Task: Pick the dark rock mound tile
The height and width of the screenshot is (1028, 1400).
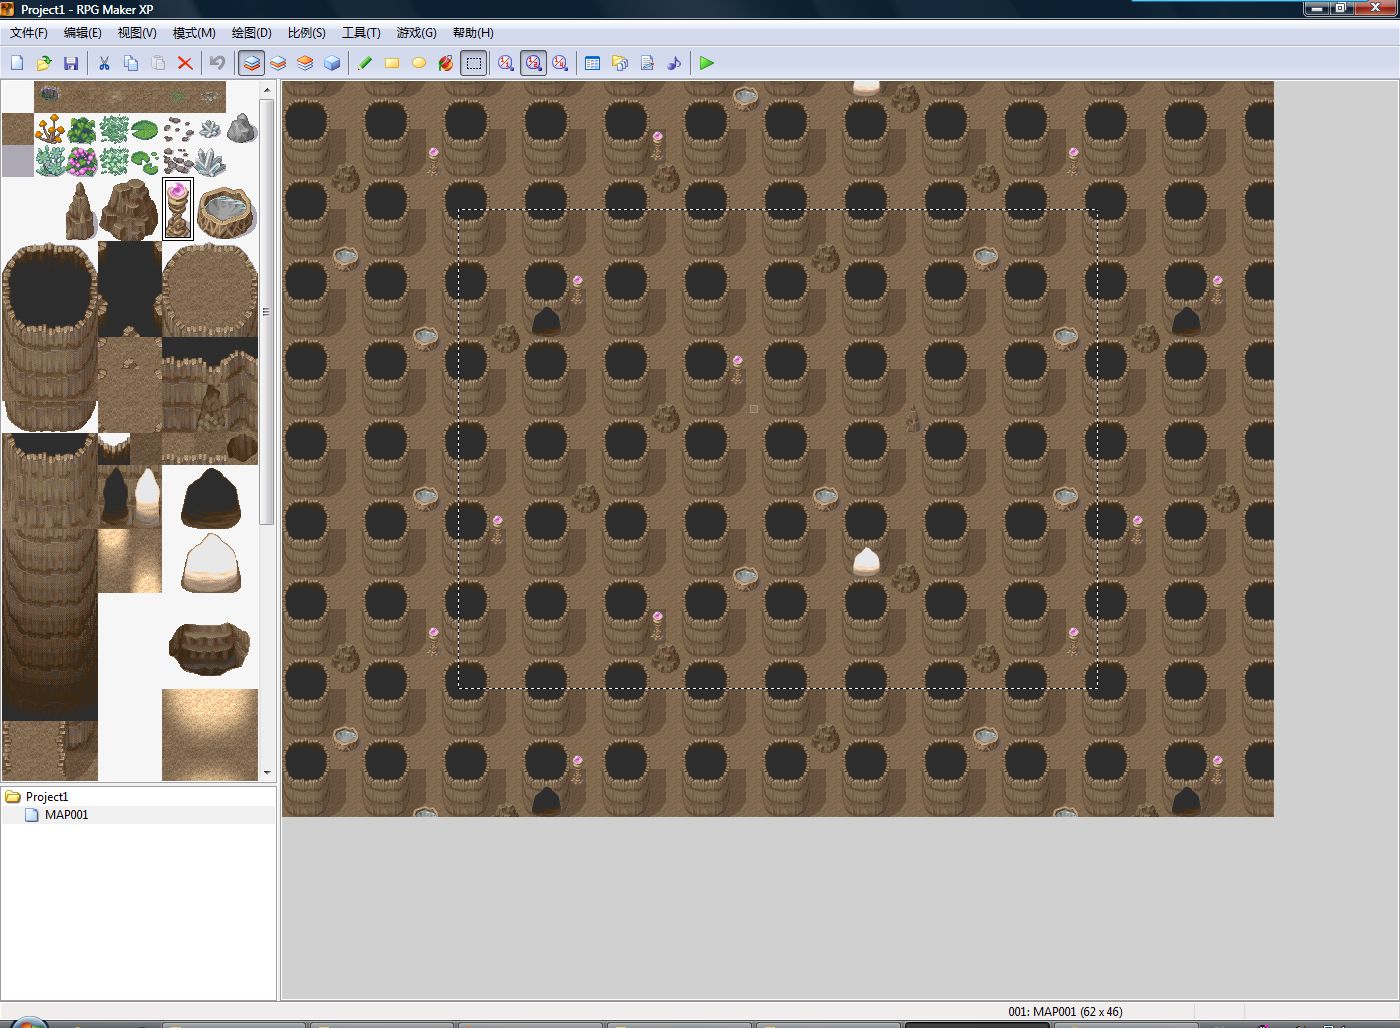Action: tap(210, 498)
